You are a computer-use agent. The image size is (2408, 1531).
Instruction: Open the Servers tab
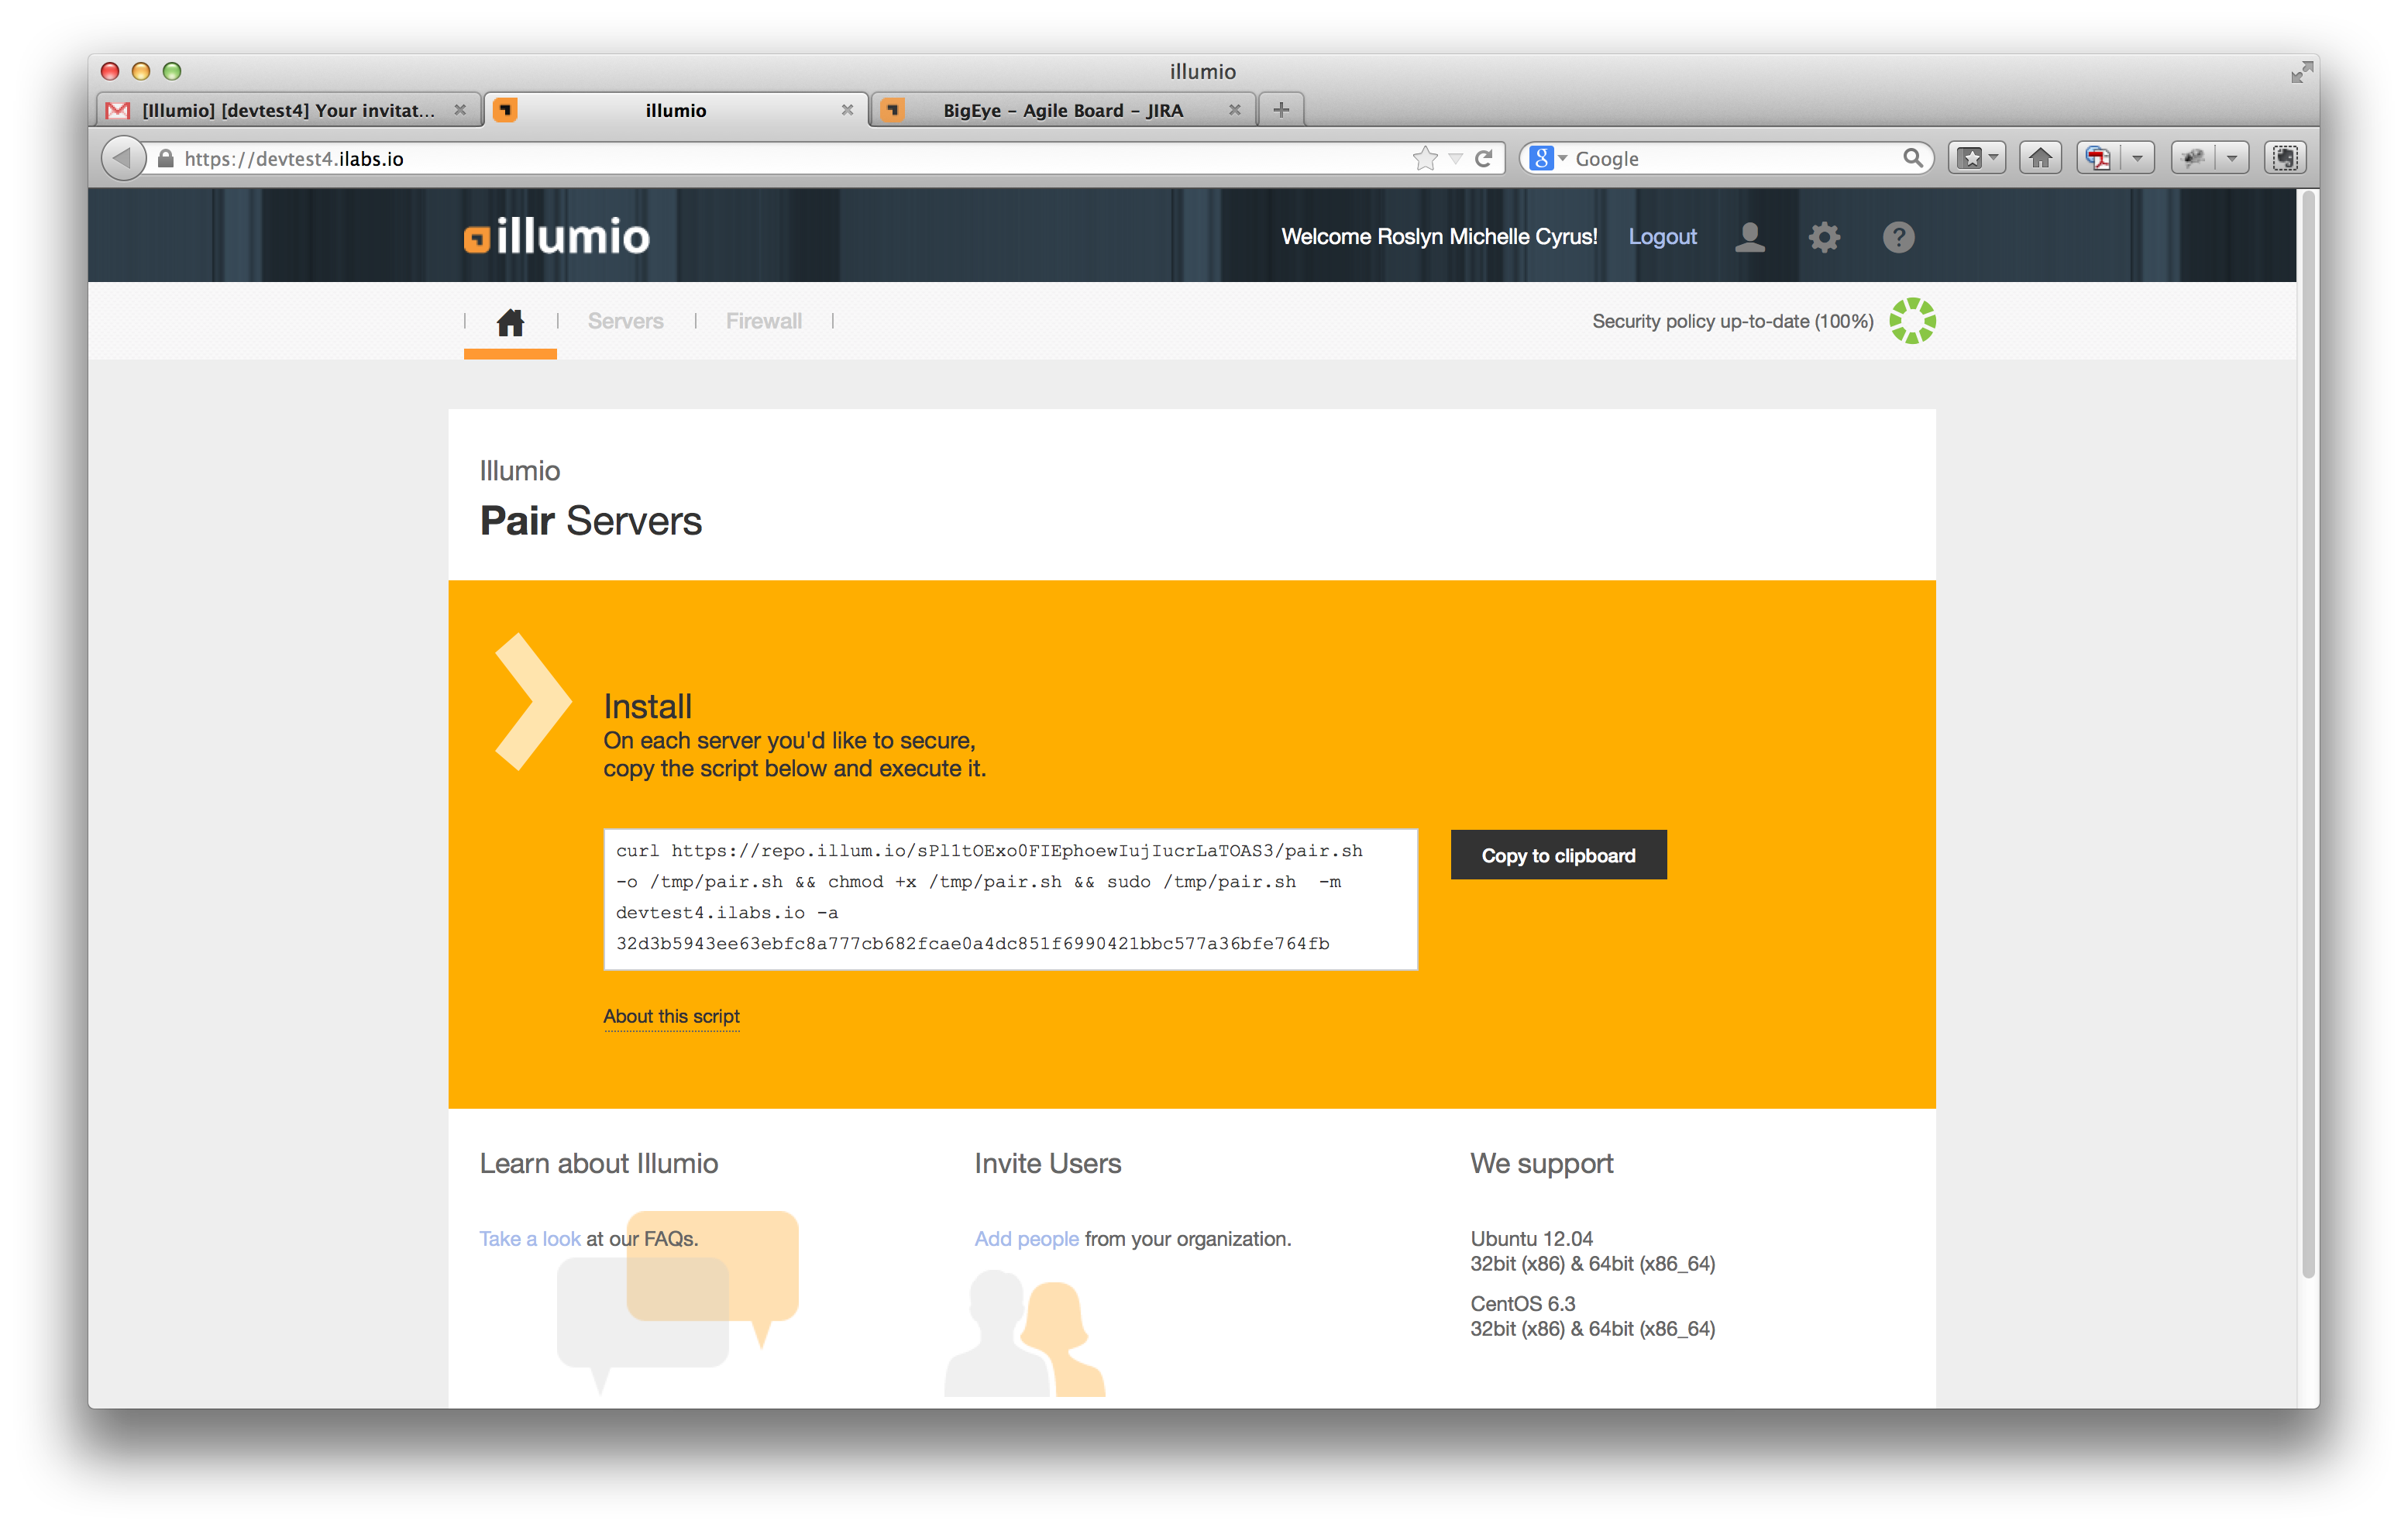(x=625, y=321)
